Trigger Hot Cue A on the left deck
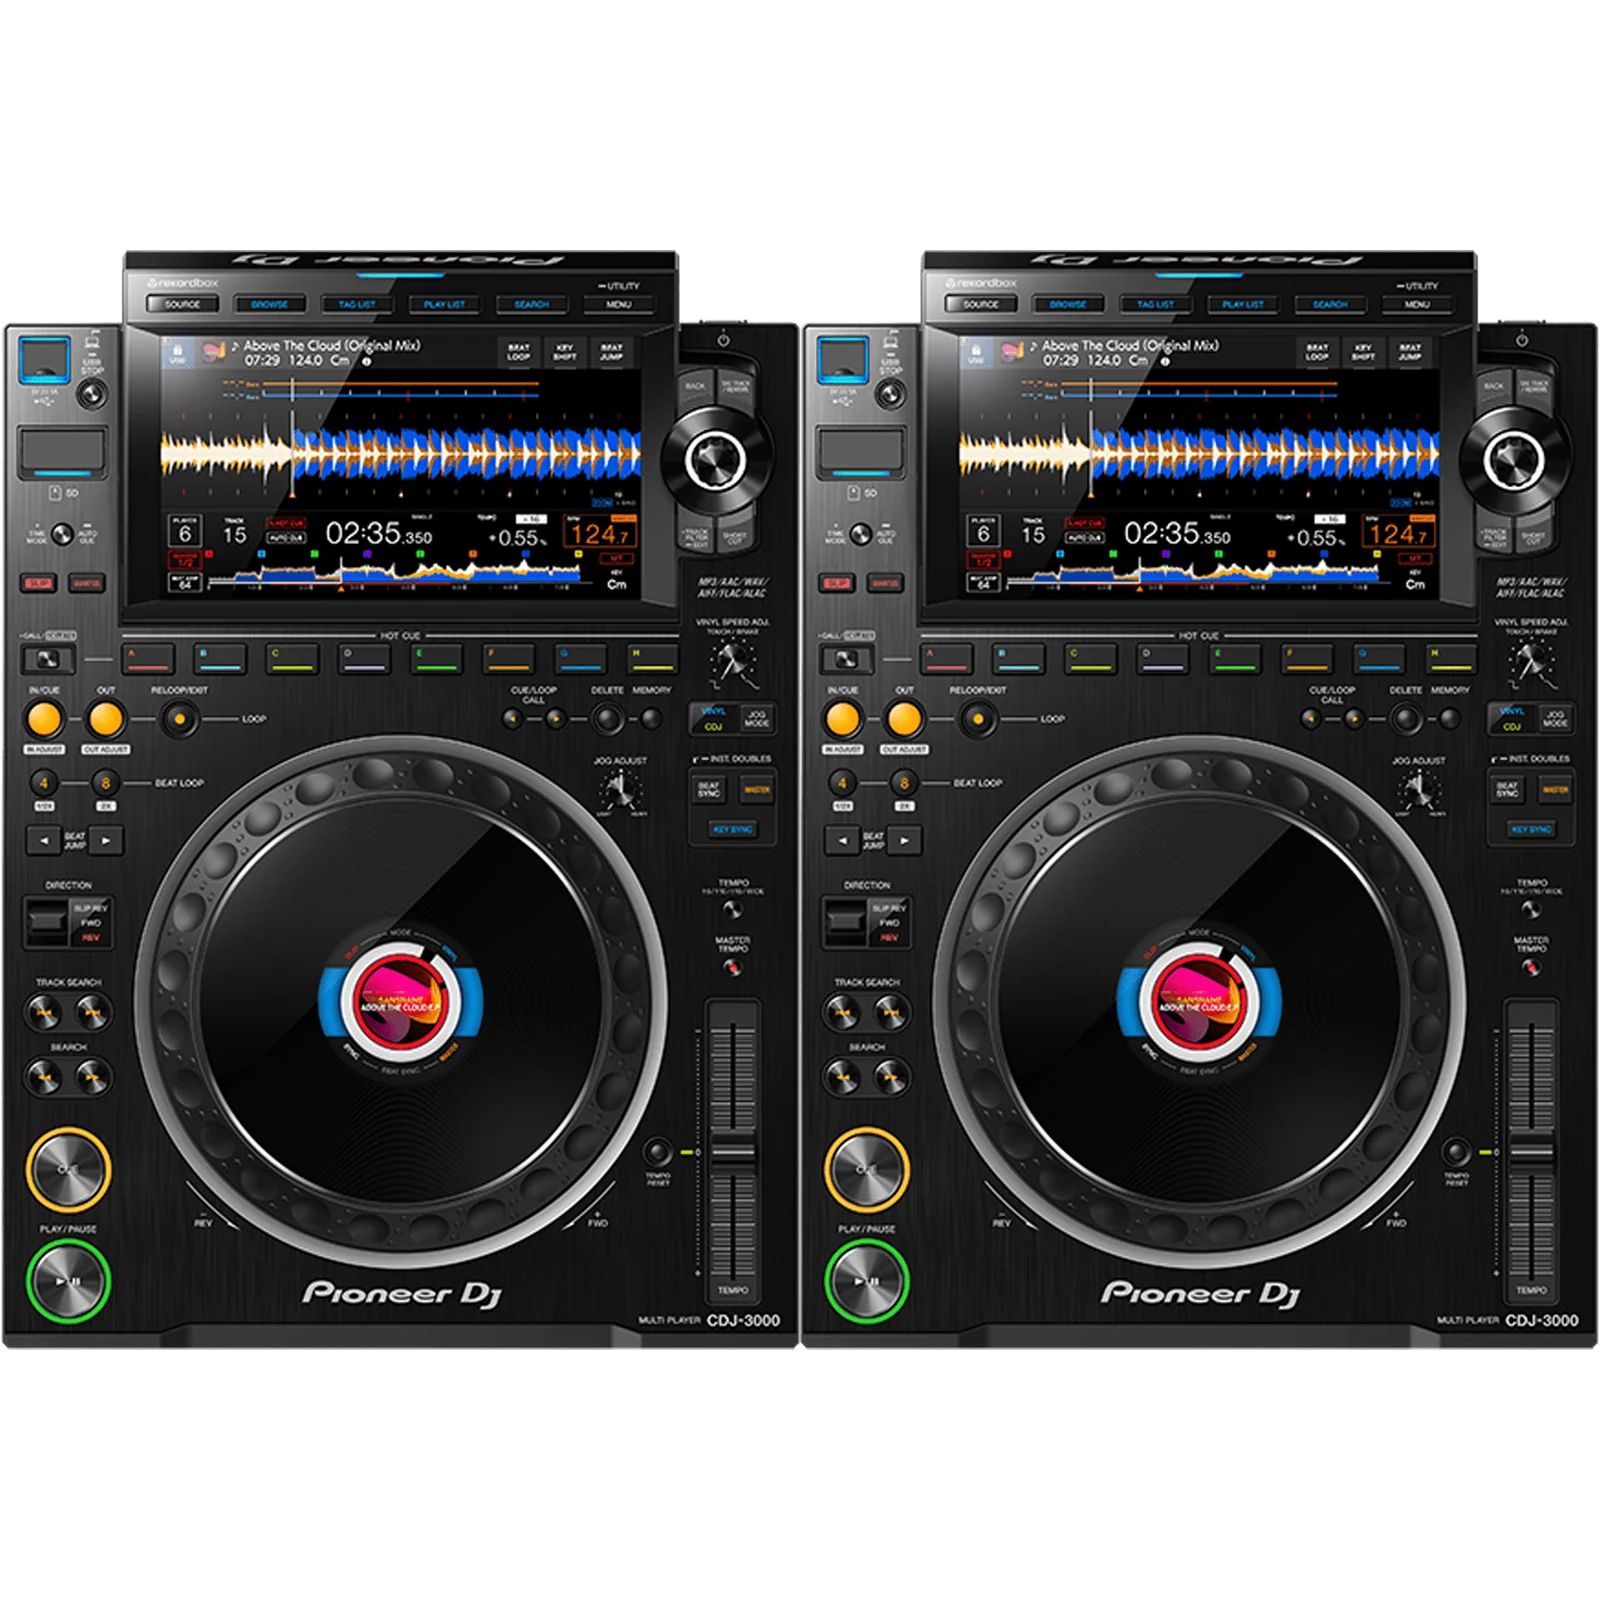1600x1600 pixels. (x=147, y=659)
